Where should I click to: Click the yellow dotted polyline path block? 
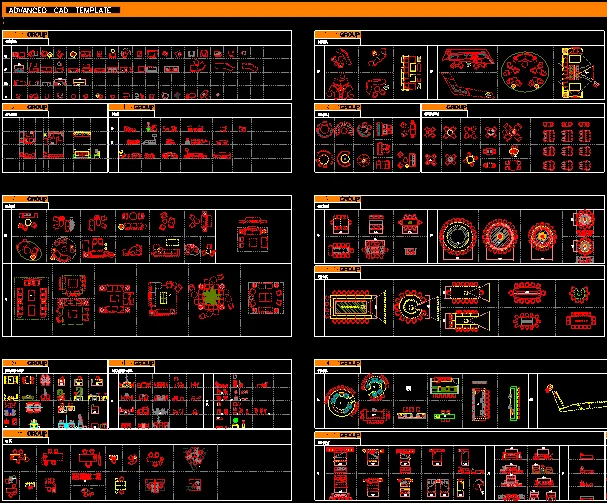coord(574,399)
